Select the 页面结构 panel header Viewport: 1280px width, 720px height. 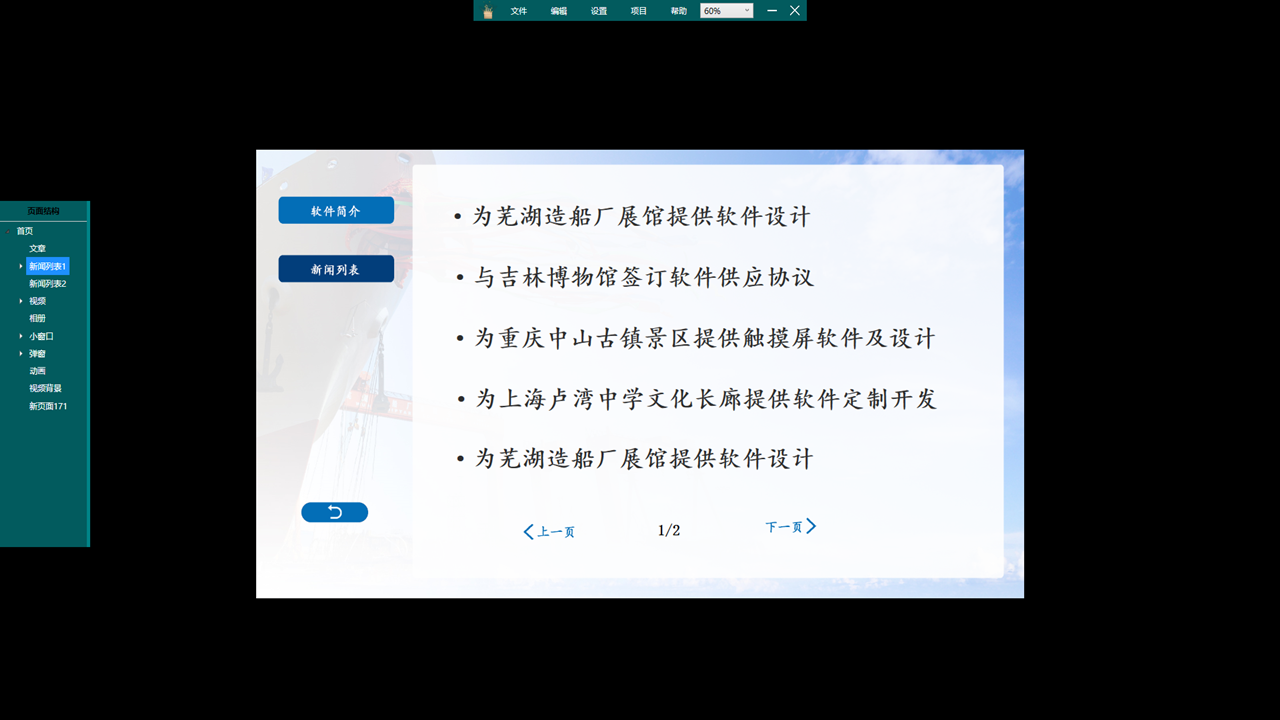pyautogui.click(x=45, y=211)
